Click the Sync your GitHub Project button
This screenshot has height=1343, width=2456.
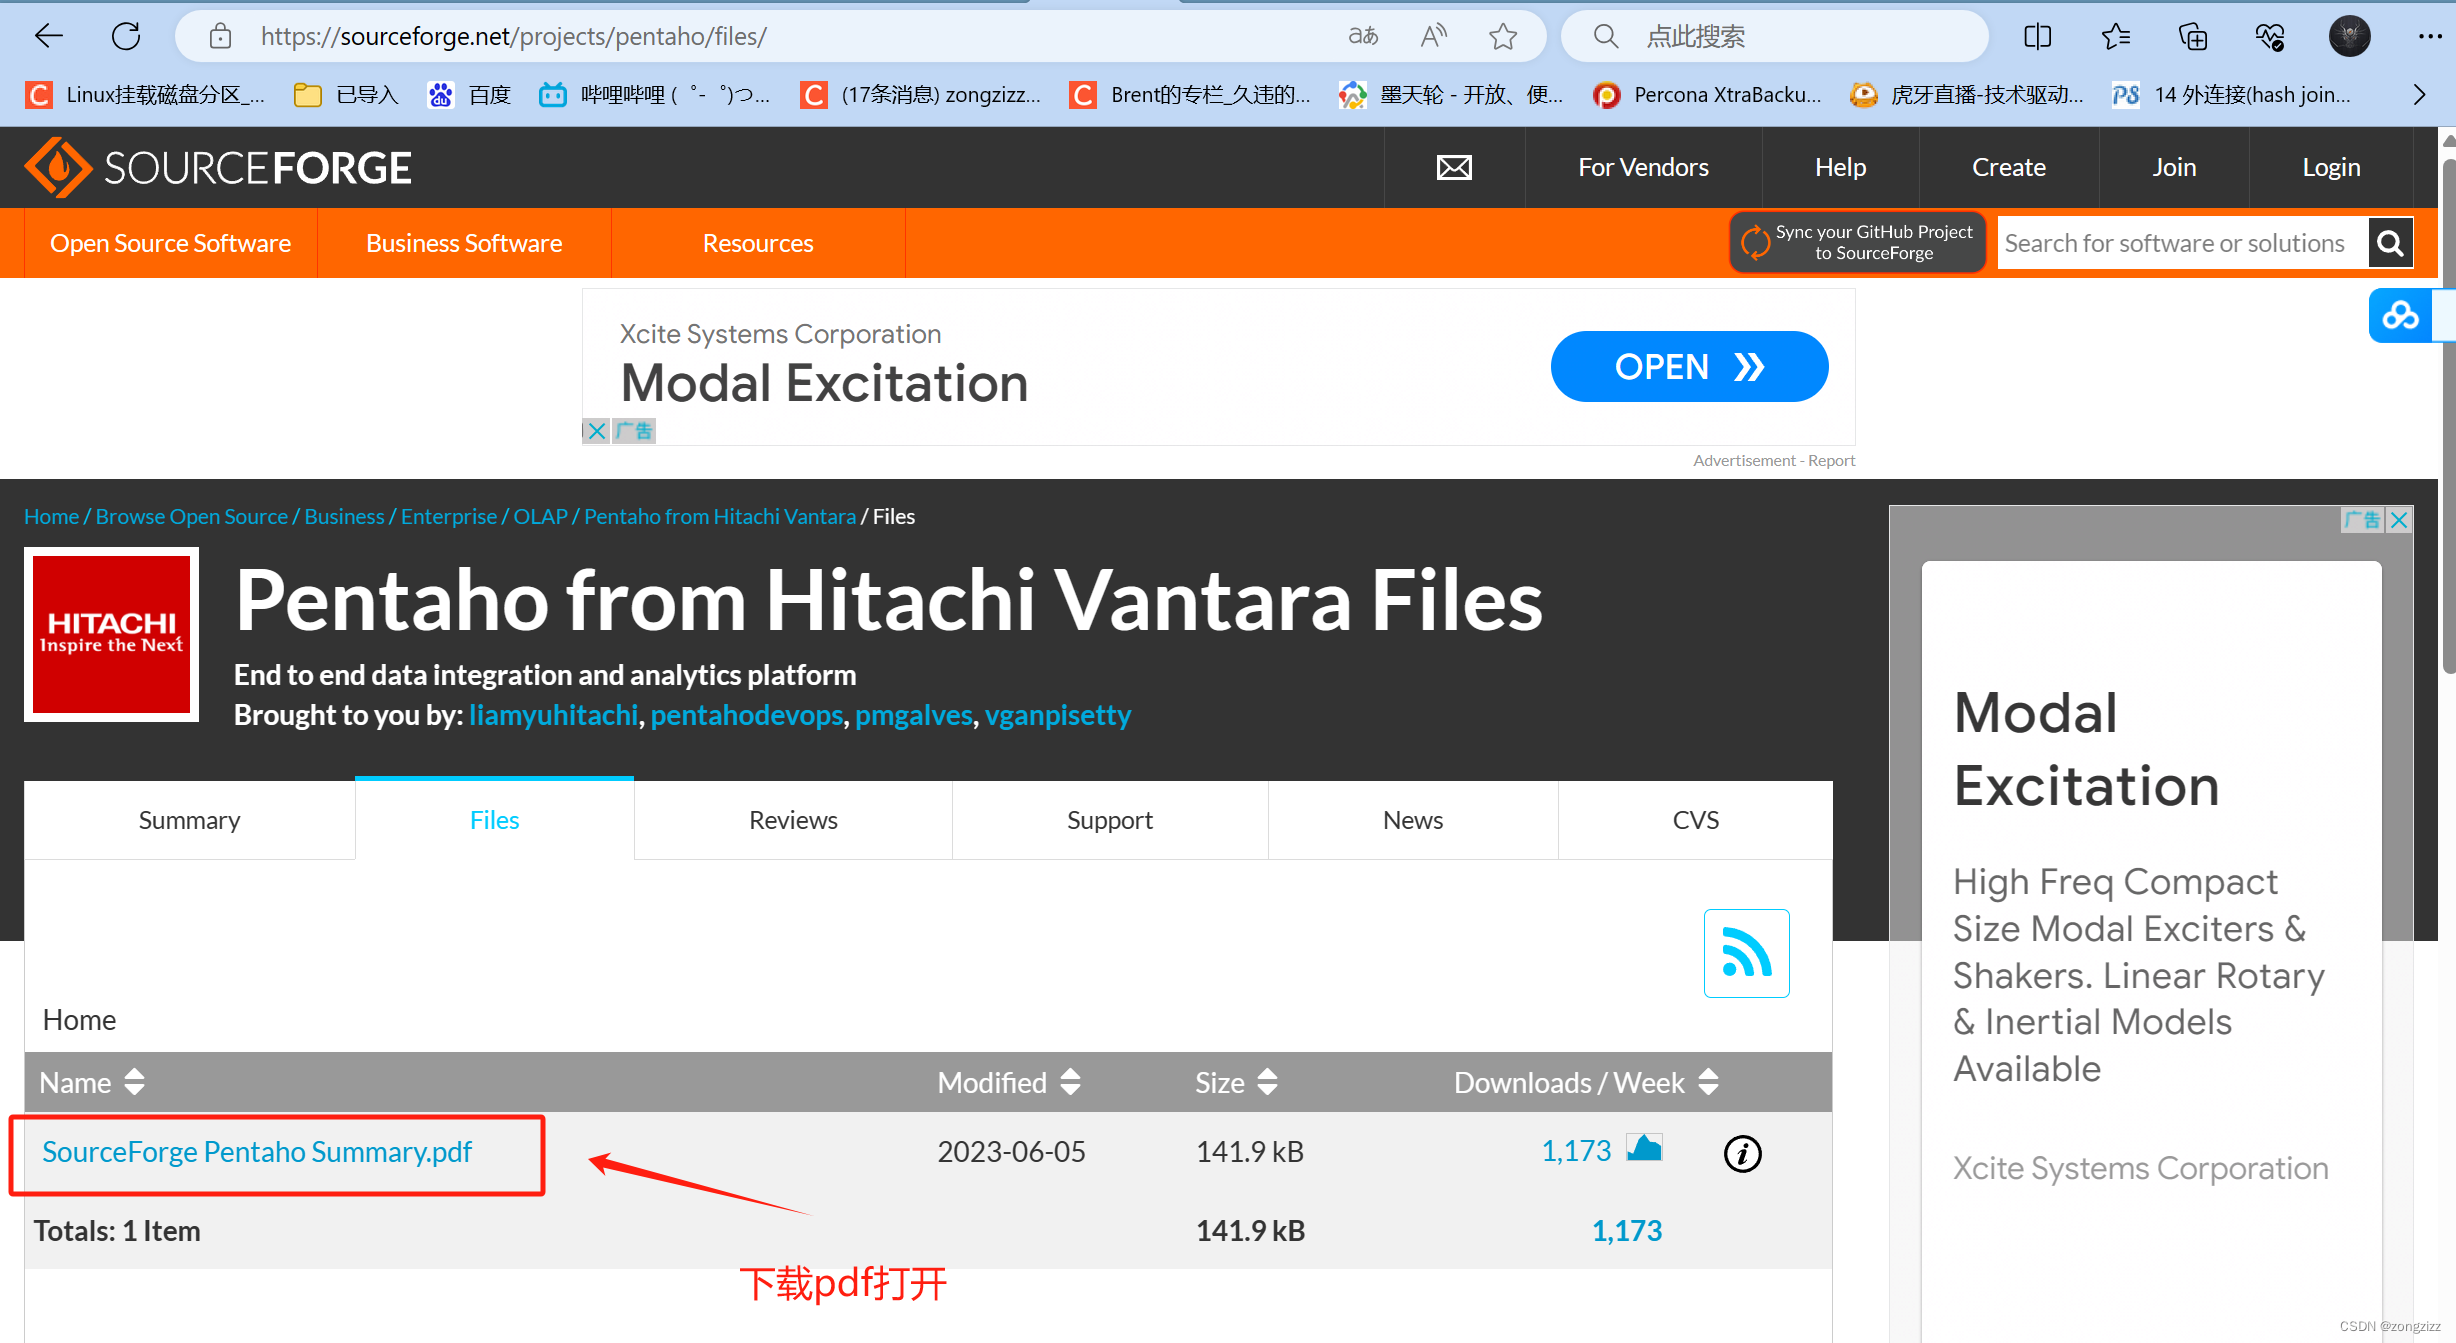(x=1858, y=243)
